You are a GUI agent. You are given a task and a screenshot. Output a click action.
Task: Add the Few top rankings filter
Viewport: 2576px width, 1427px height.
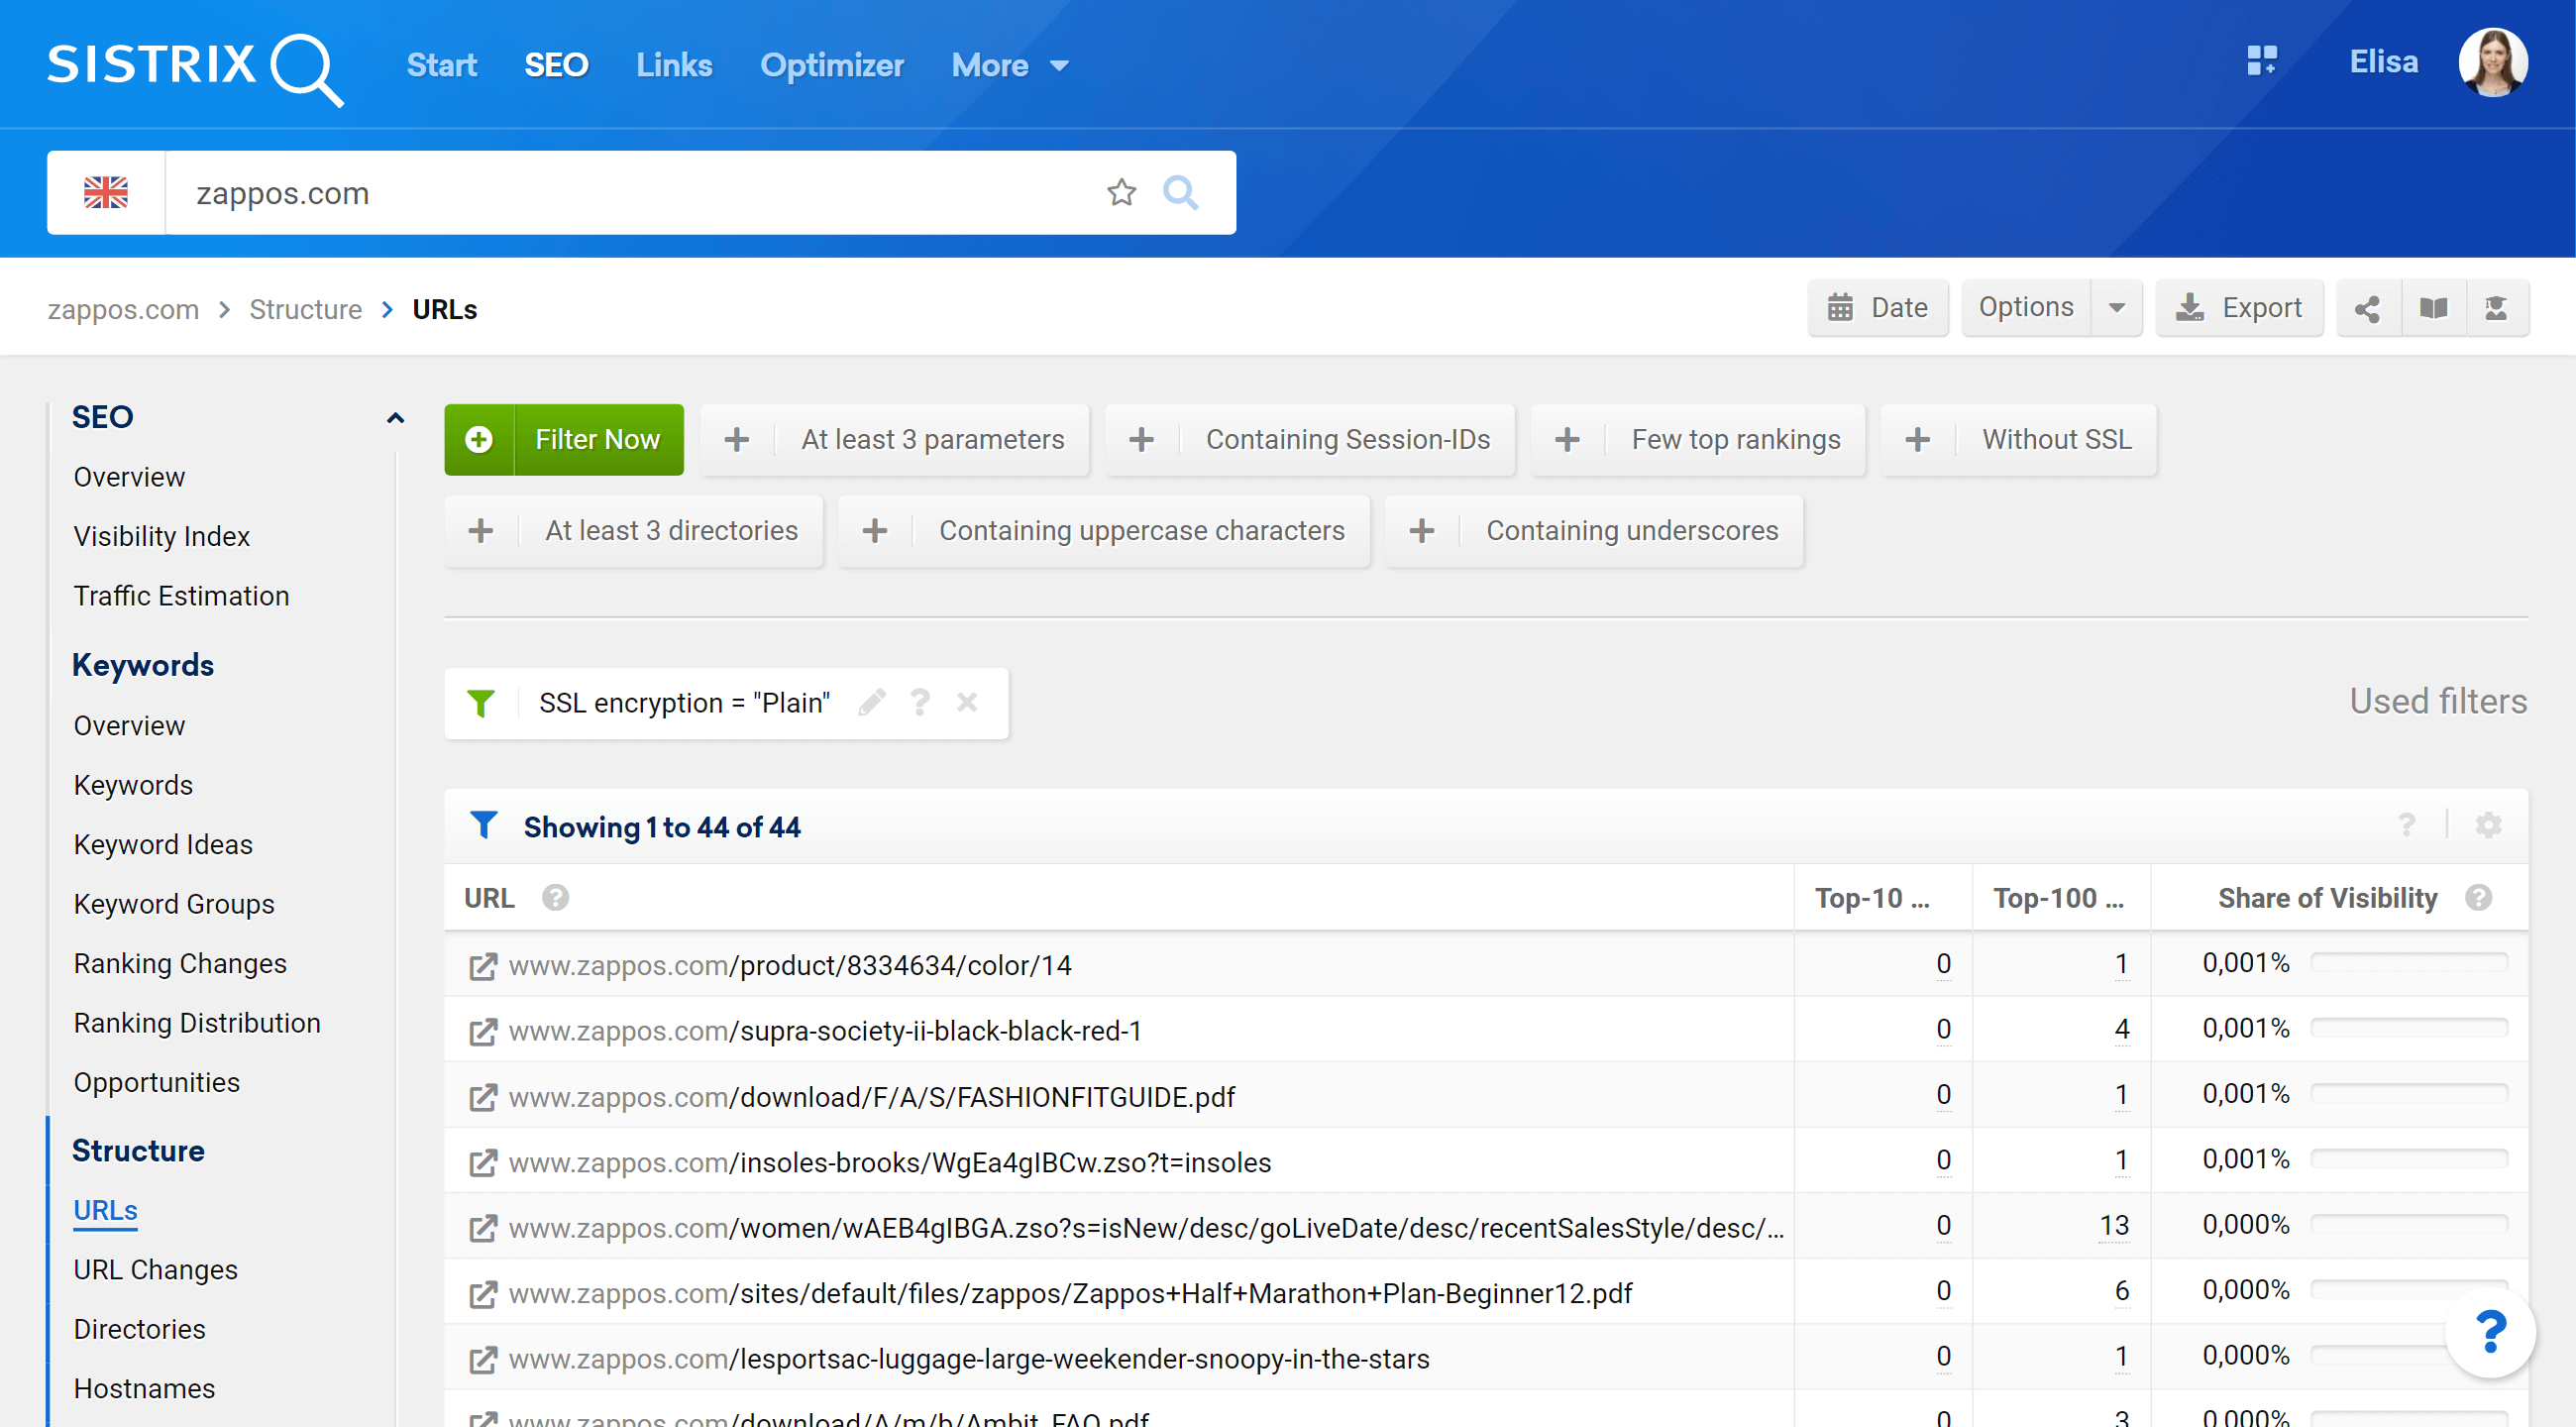[1697, 439]
